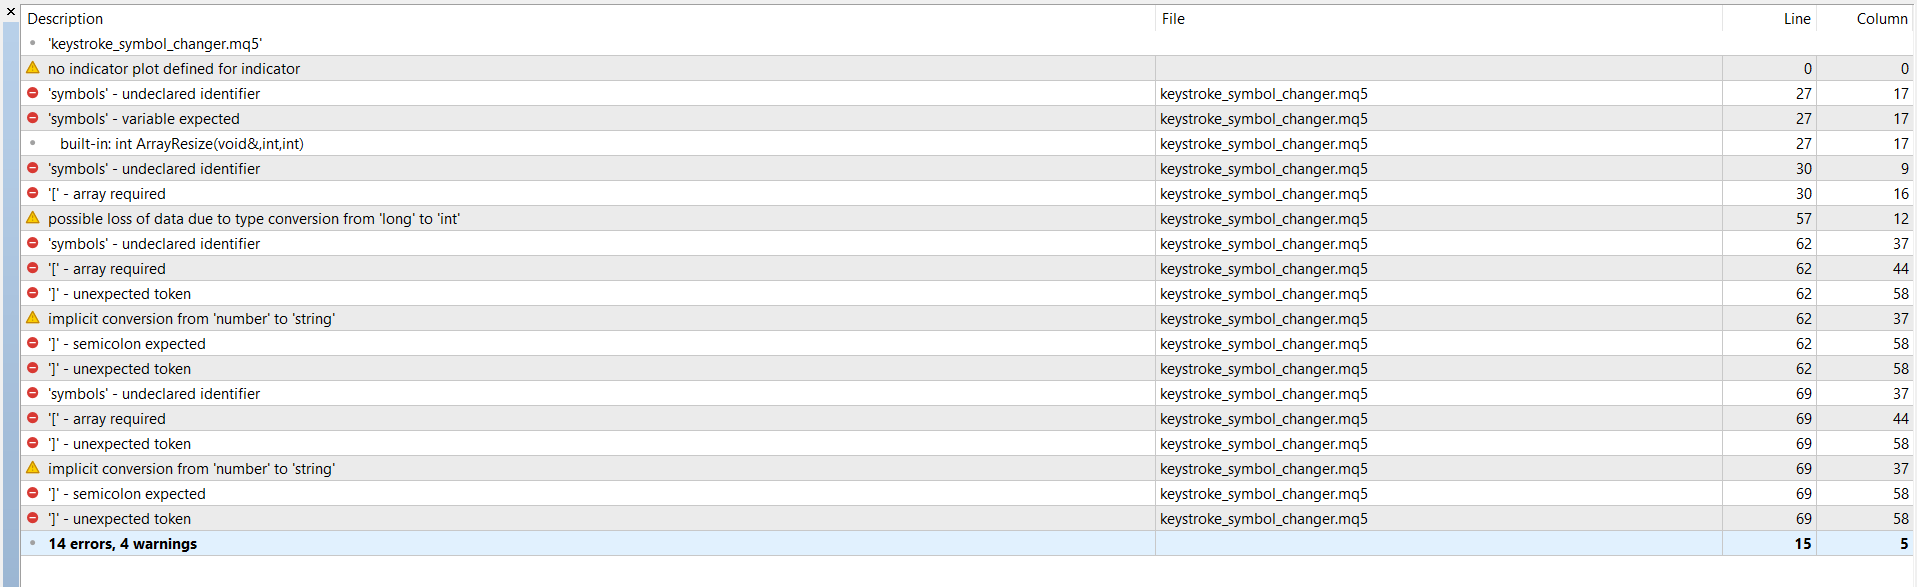Select the '14 errors, 4 warnings' summary row
Screen dimensions: 1917x587
pos(122,544)
